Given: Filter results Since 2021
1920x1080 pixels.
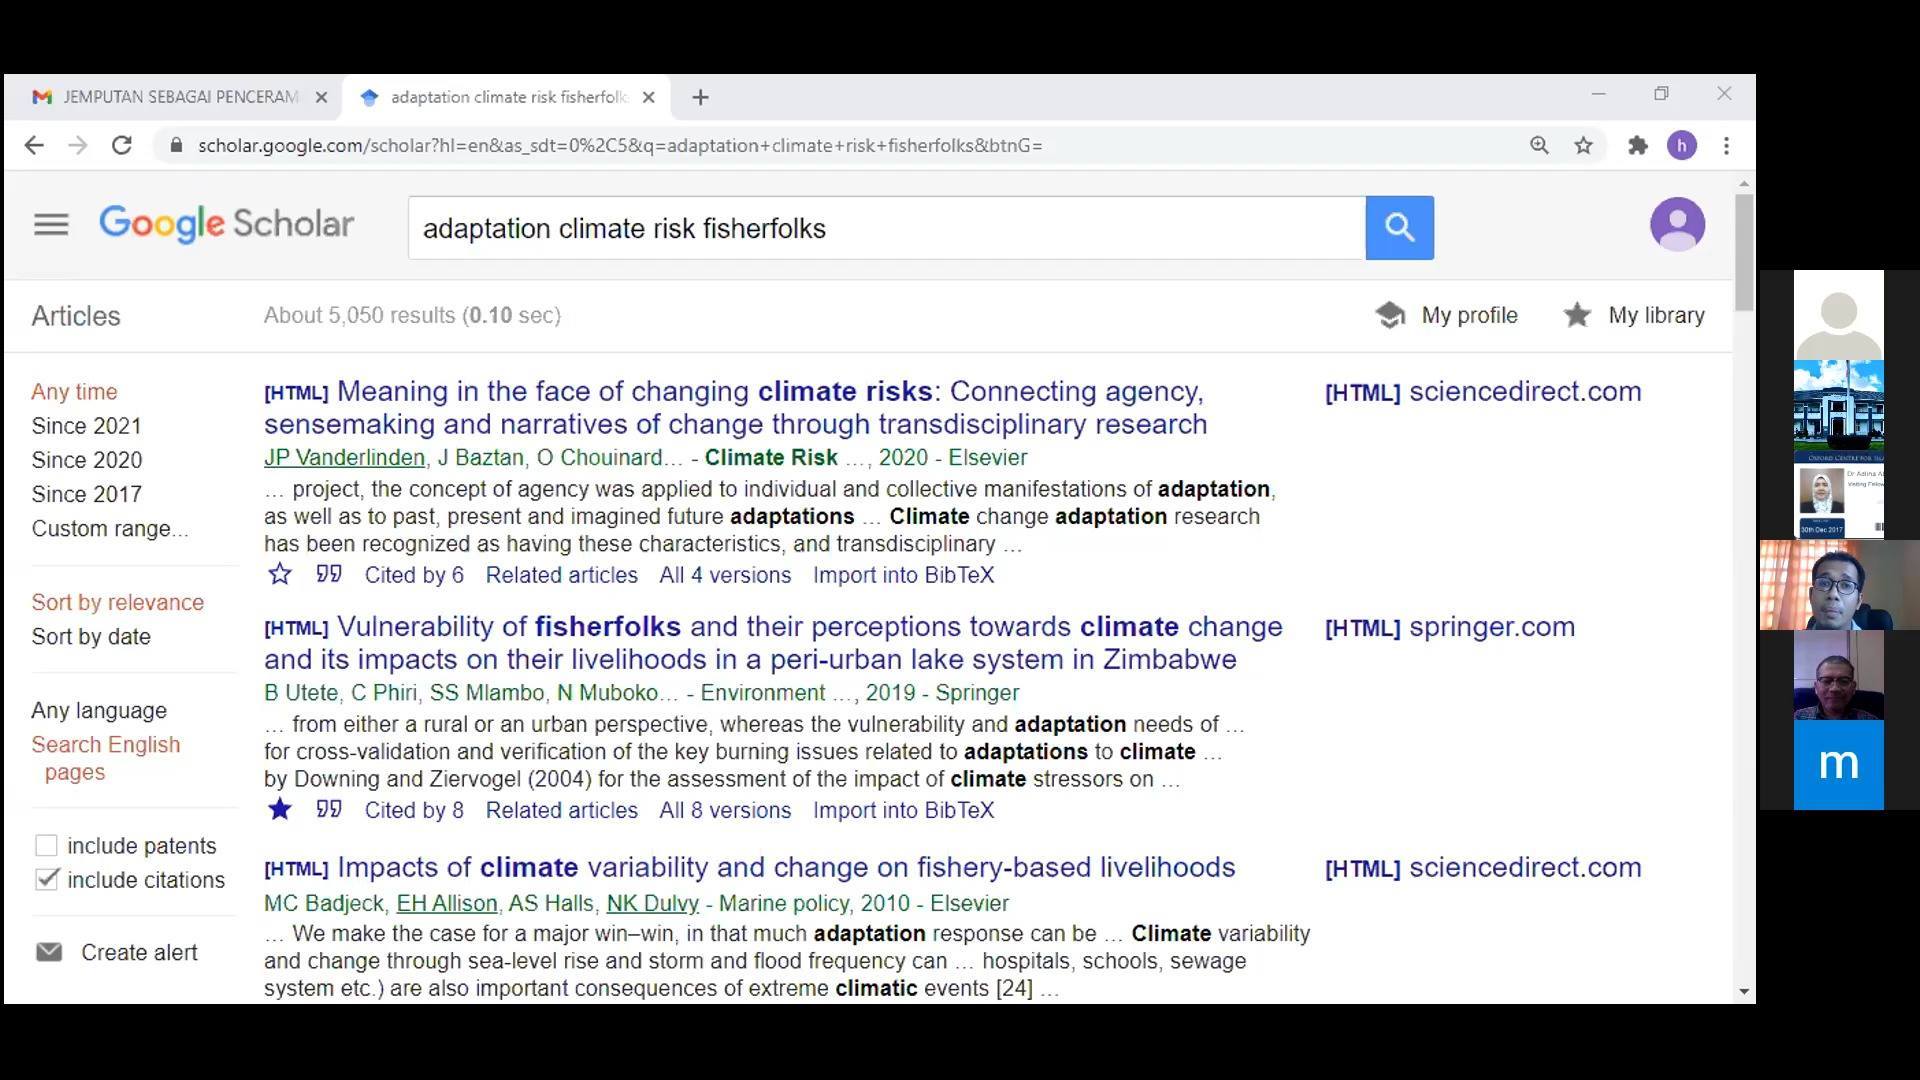Looking at the screenshot, I should tap(86, 426).
